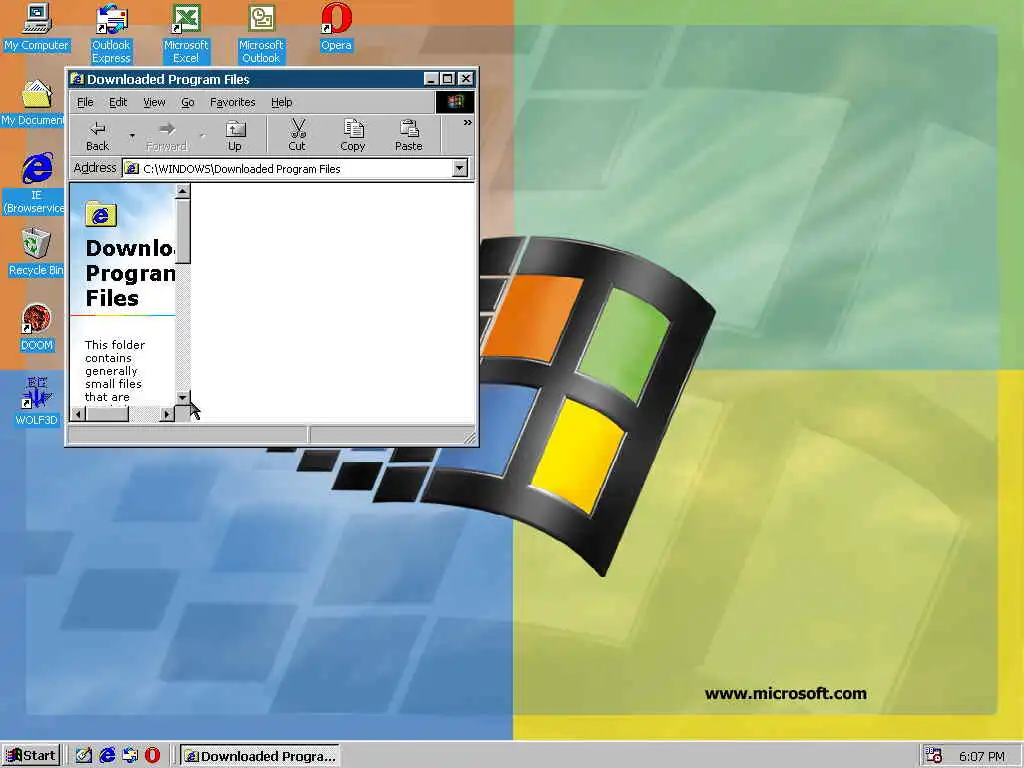Show more toolbar buttons via chevron
This screenshot has height=768, width=1024.
tap(467, 123)
